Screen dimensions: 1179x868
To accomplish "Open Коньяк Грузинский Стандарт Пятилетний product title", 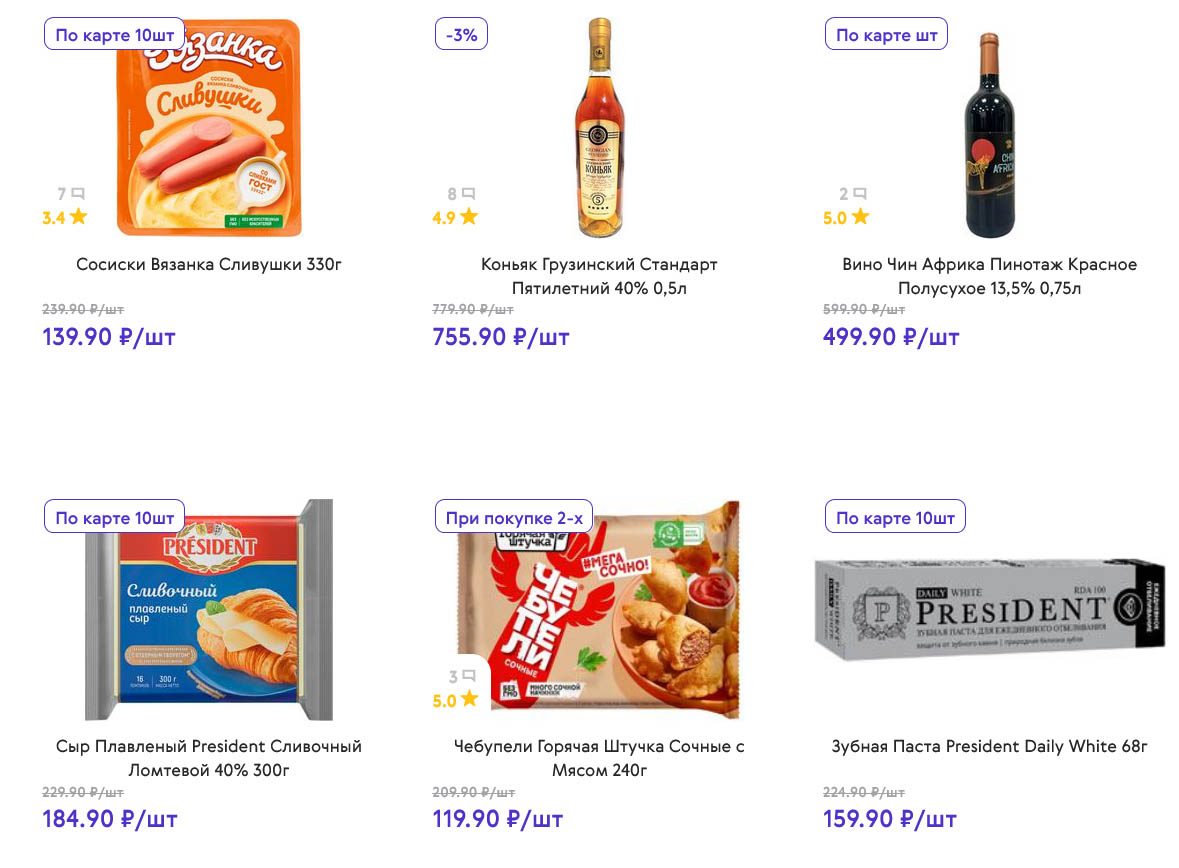I will click(x=599, y=277).
